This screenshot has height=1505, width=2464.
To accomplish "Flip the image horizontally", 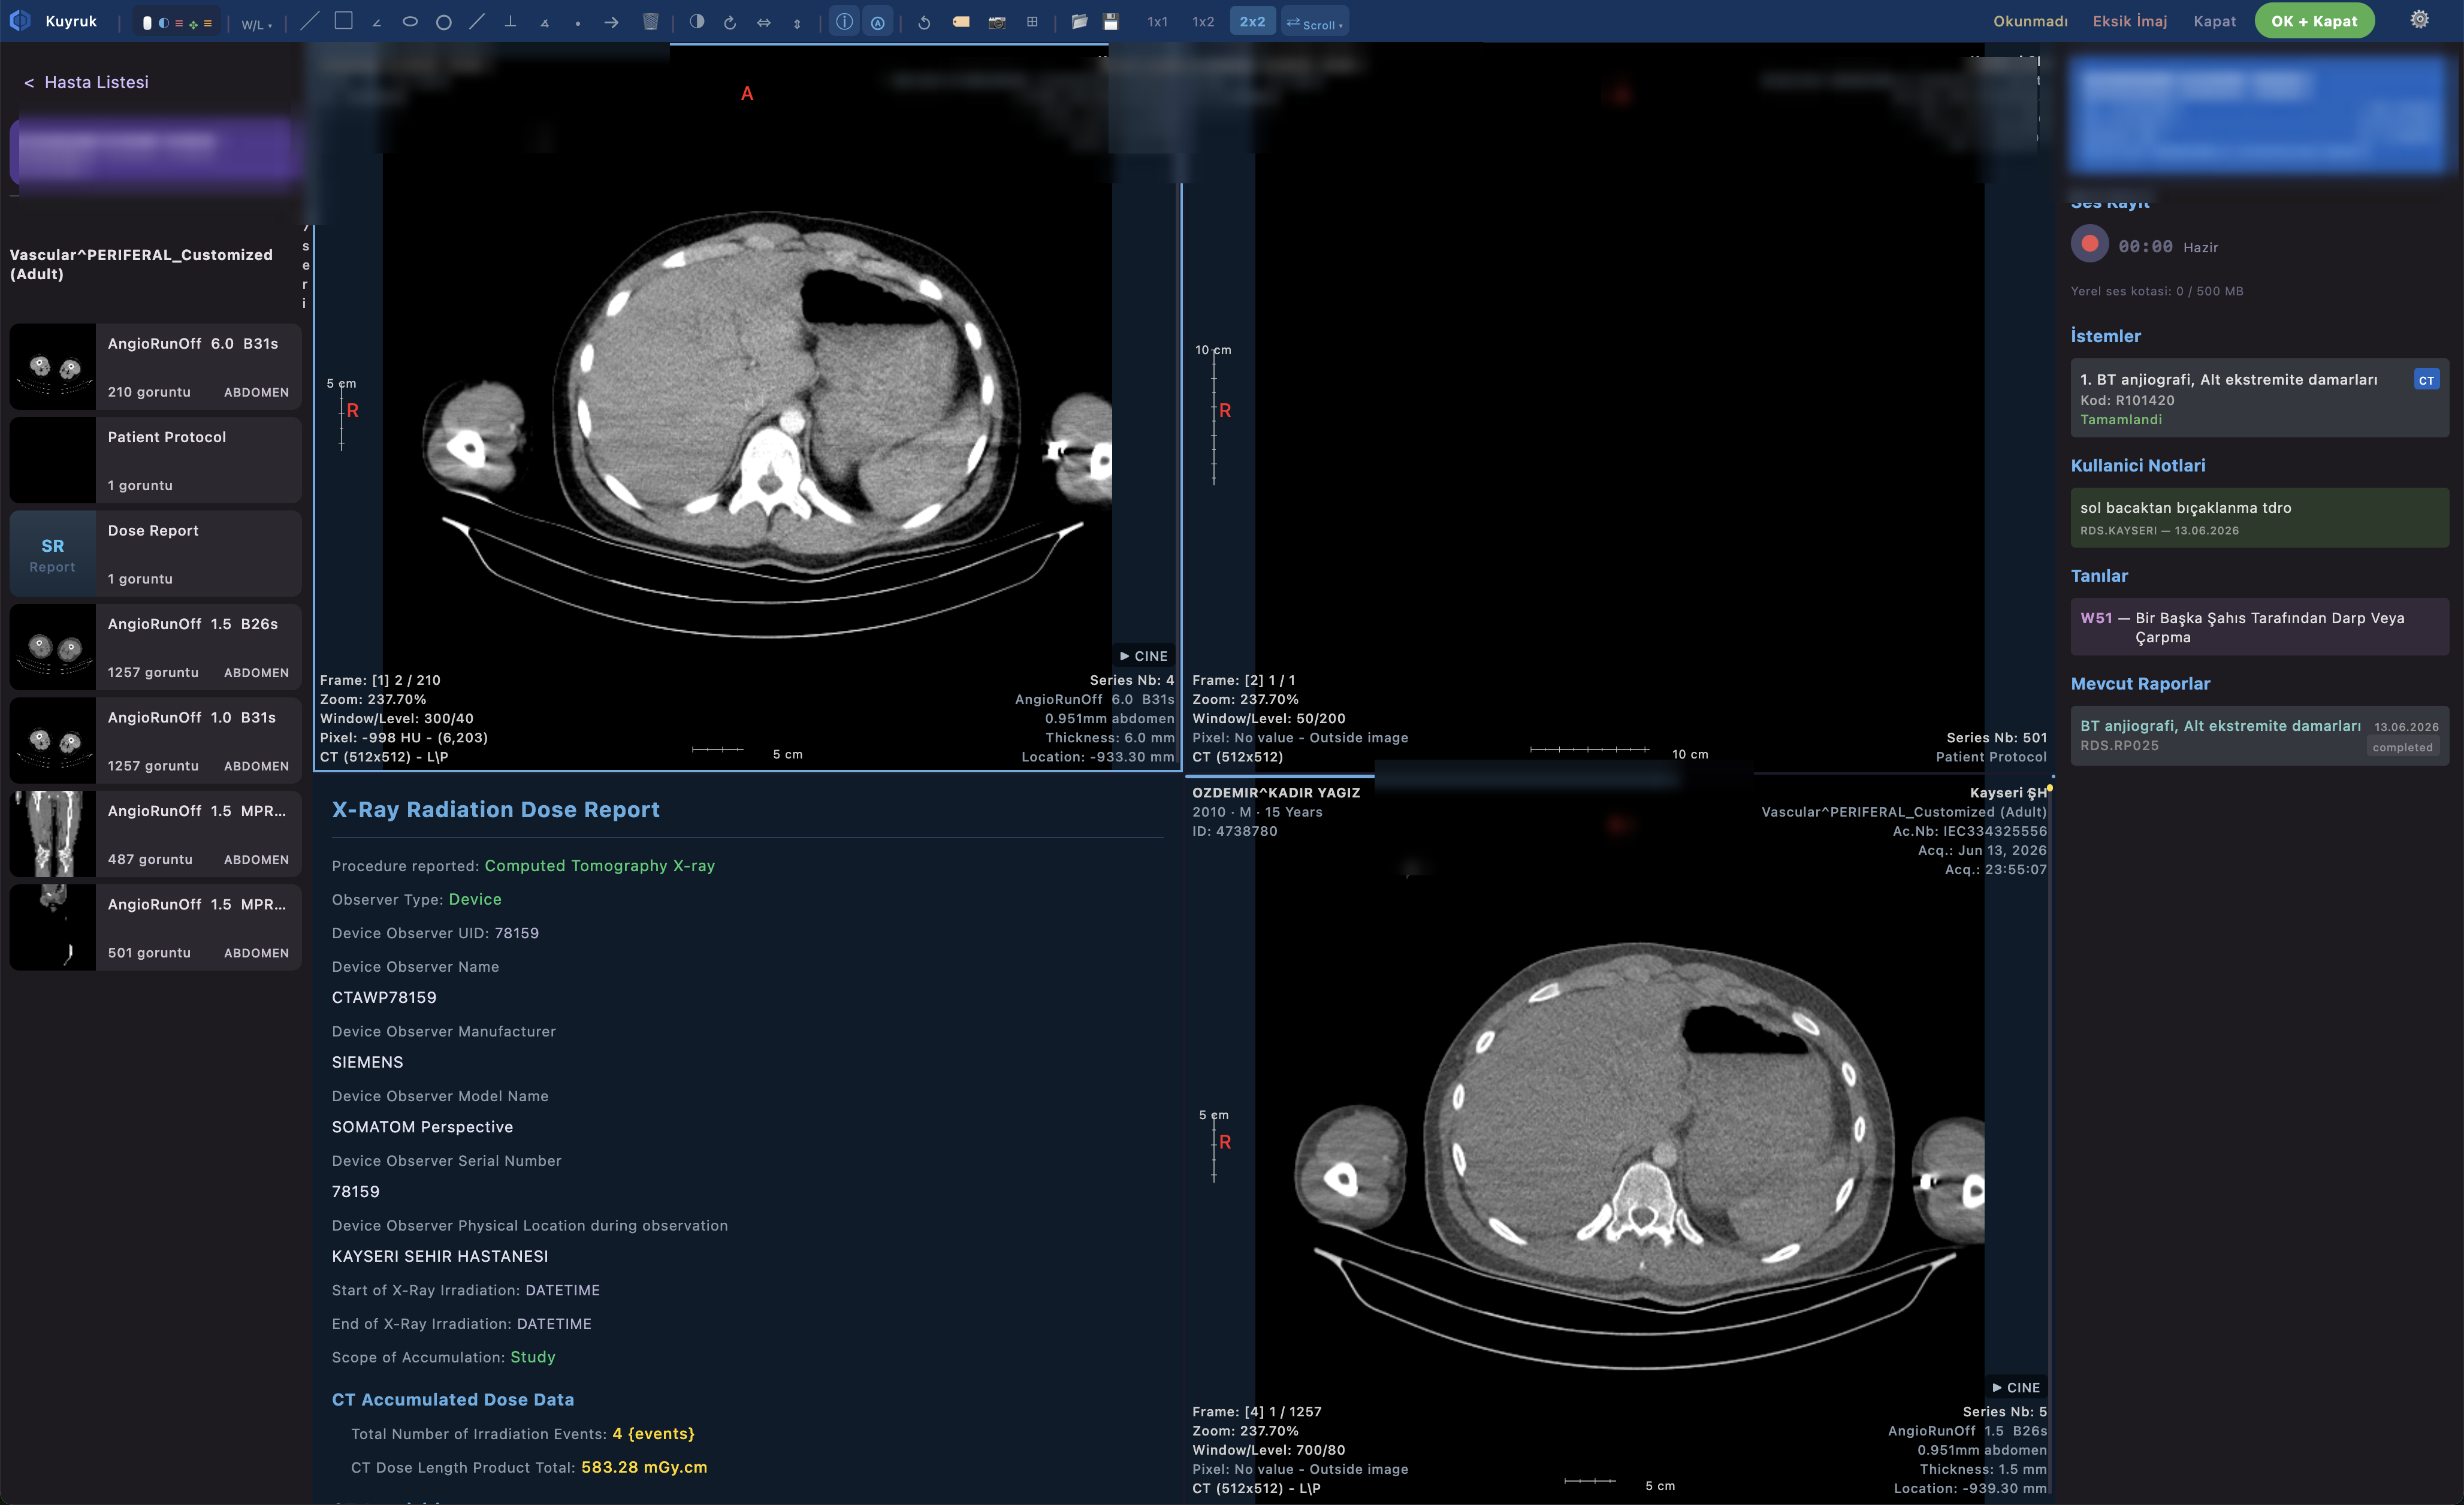I will [x=764, y=21].
